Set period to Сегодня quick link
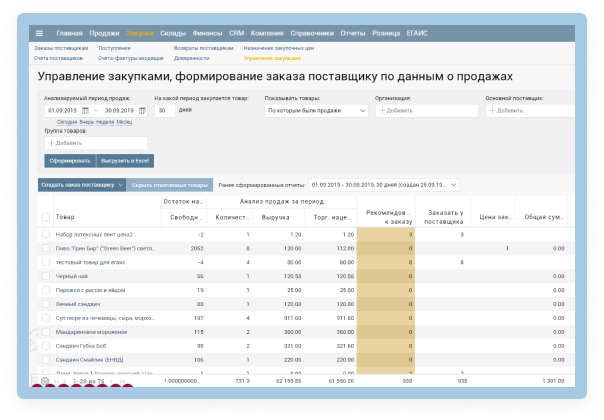The image size is (604, 420). [x=67, y=122]
